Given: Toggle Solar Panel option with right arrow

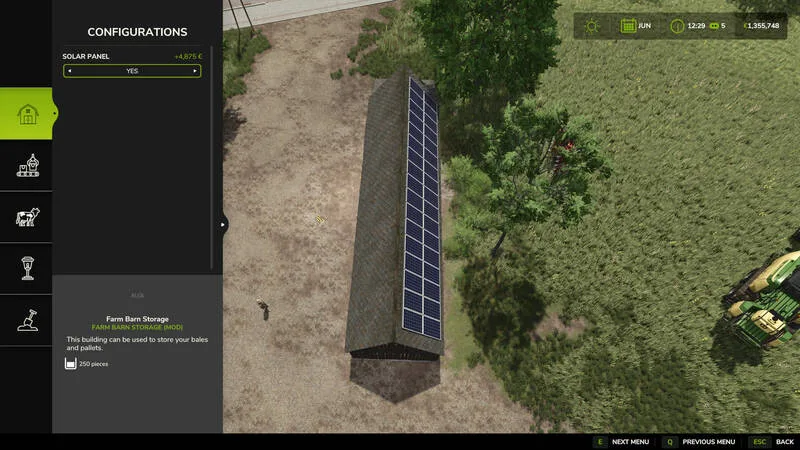Looking at the screenshot, I should (x=195, y=71).
